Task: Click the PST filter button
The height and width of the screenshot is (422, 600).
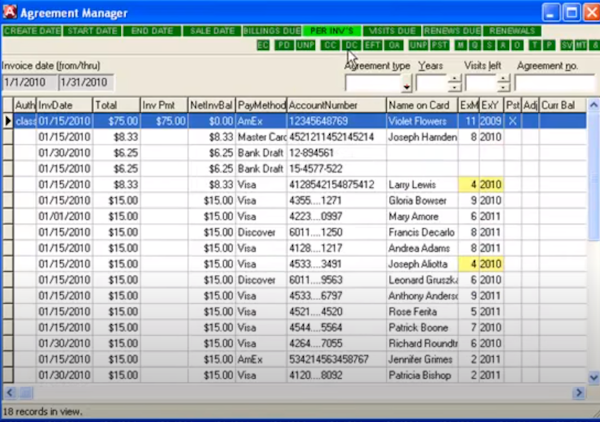Action: click(x=439, y=46)
